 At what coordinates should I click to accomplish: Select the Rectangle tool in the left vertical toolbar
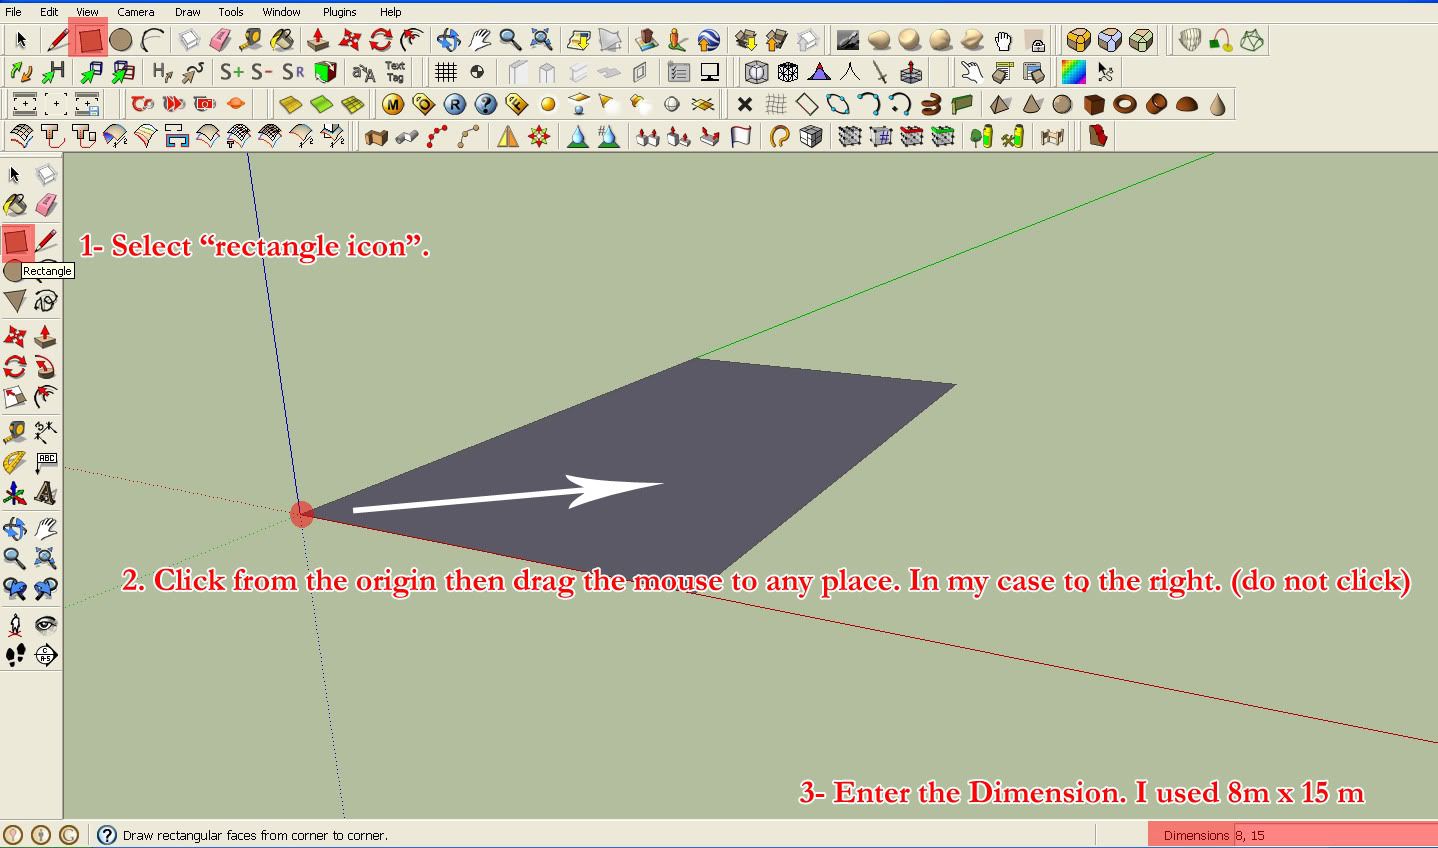click(x=16, y=241)
